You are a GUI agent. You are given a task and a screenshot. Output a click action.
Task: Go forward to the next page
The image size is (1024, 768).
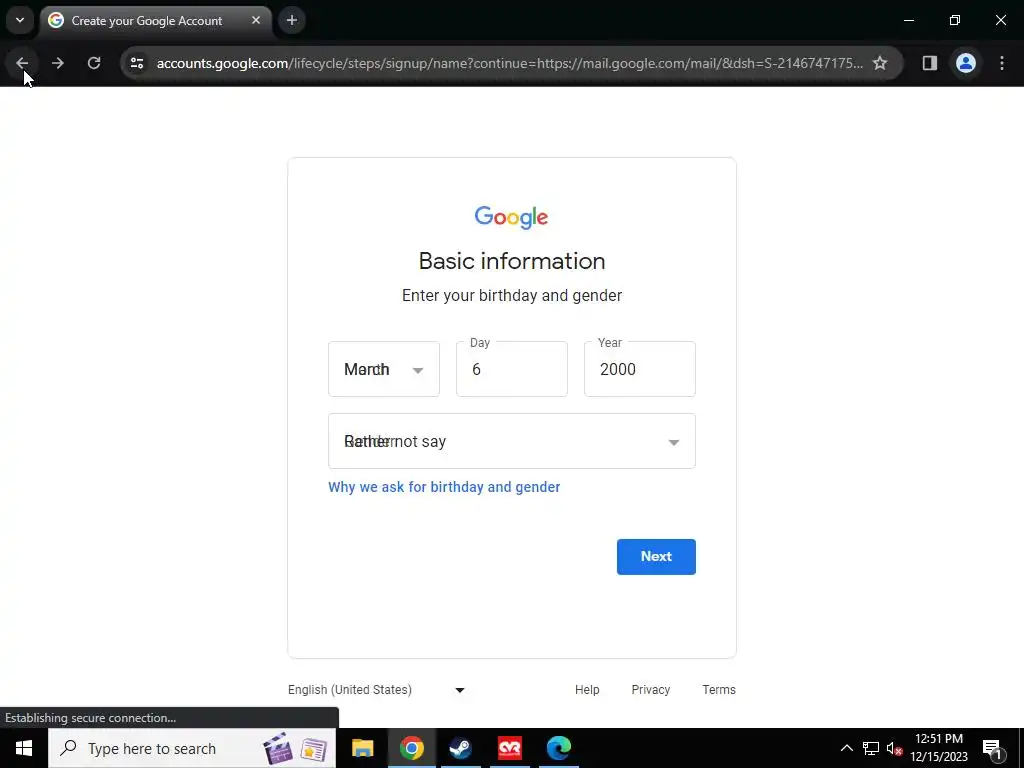(57, 63)
